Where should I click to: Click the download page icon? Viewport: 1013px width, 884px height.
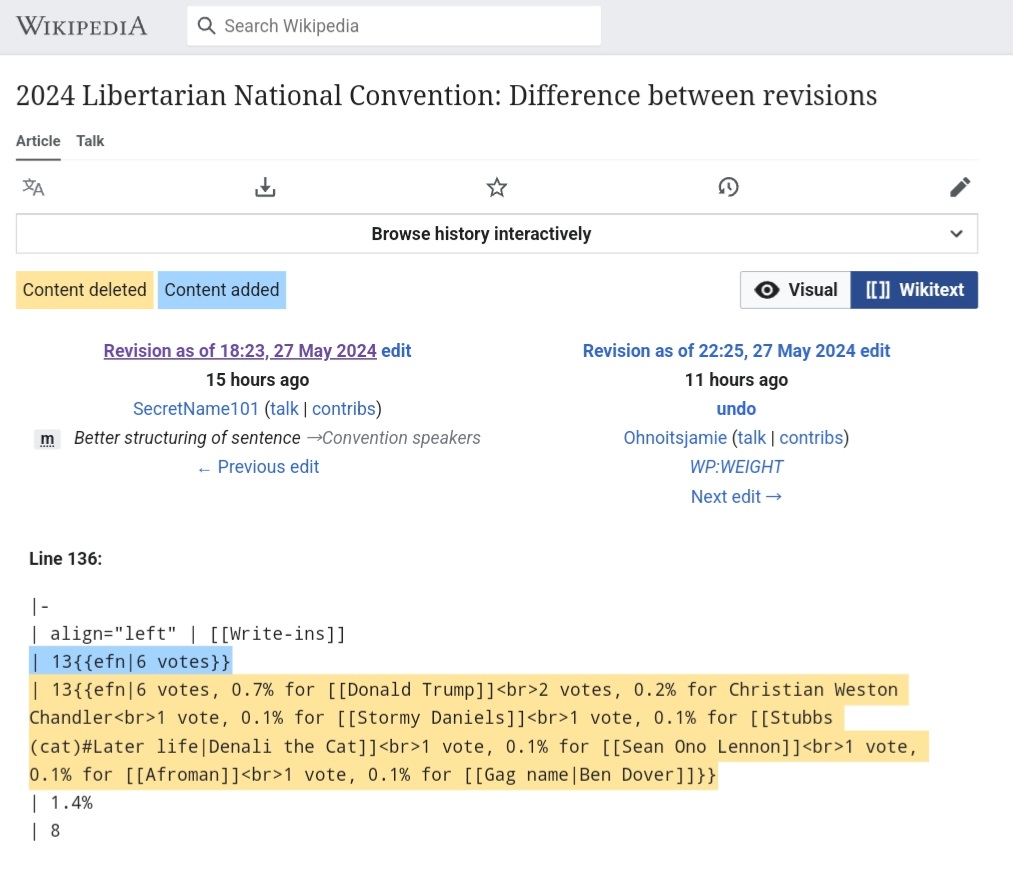pos(265,187)
